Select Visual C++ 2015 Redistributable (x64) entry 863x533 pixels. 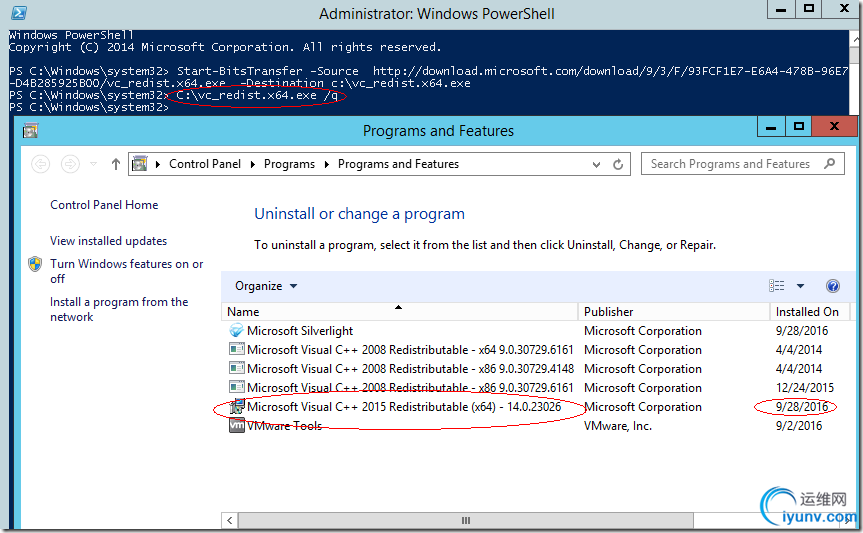(x=404, y=407)
